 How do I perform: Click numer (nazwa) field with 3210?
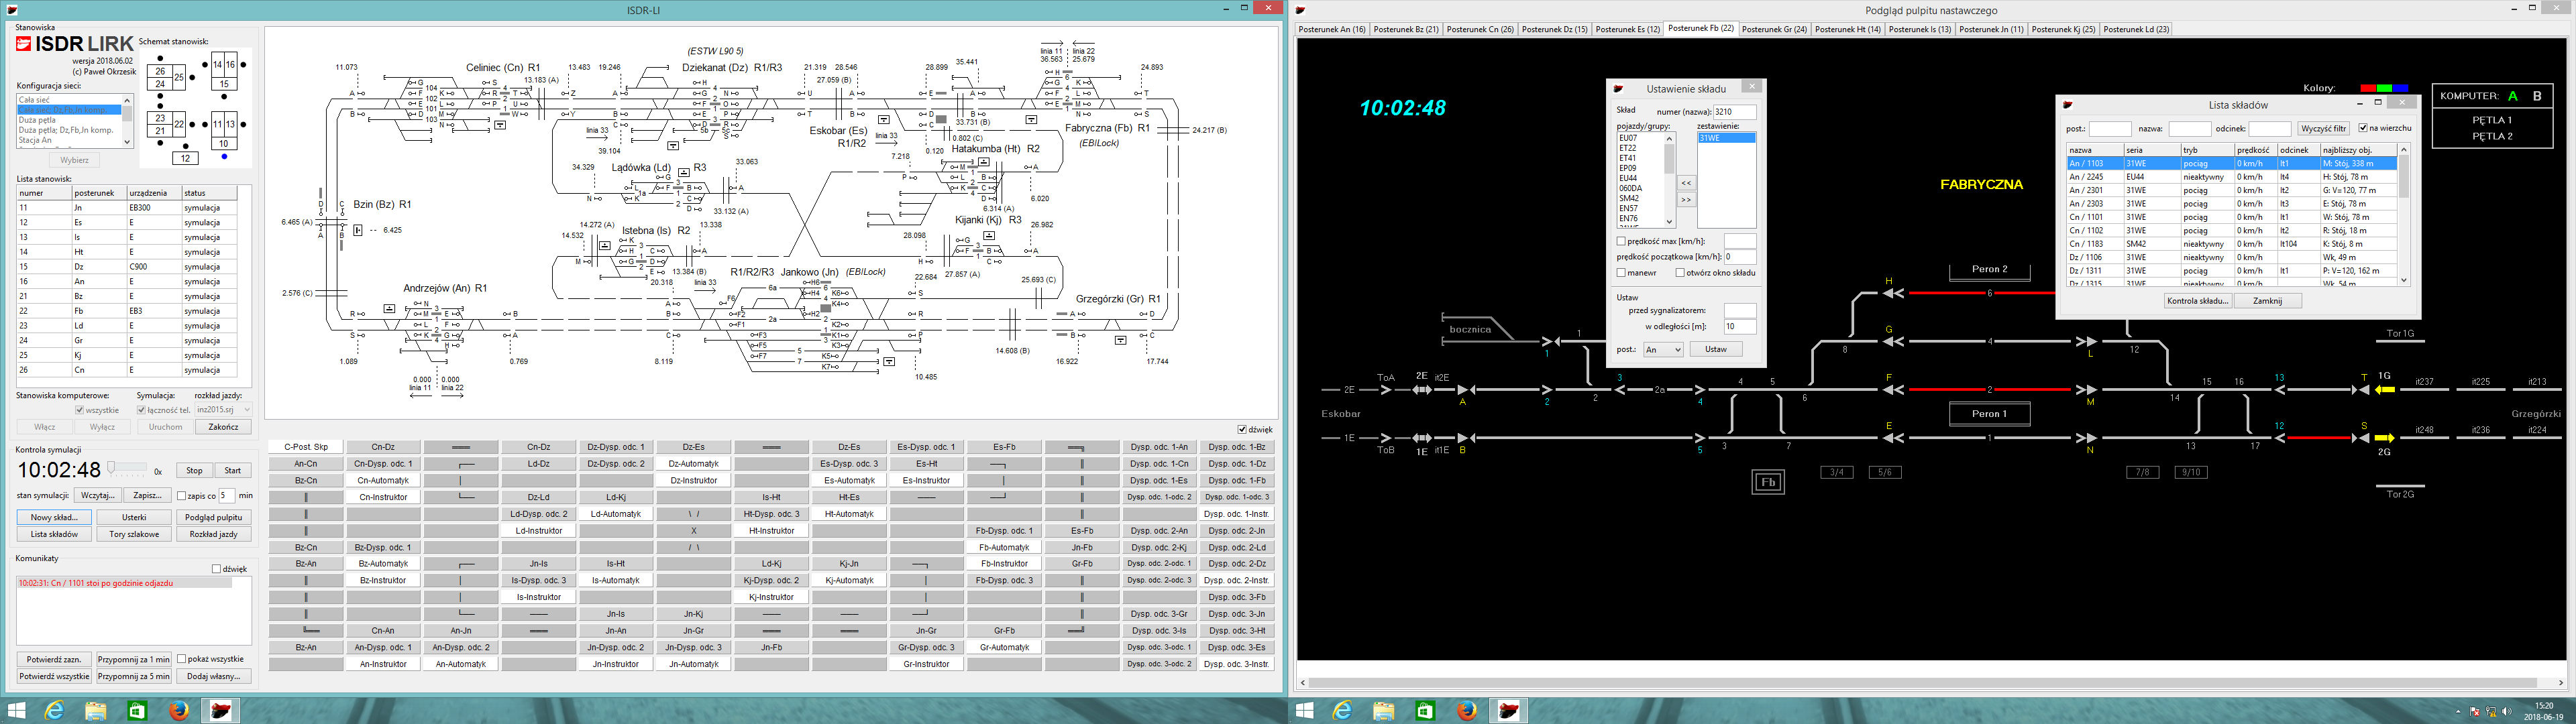[x=1734, y=112]
